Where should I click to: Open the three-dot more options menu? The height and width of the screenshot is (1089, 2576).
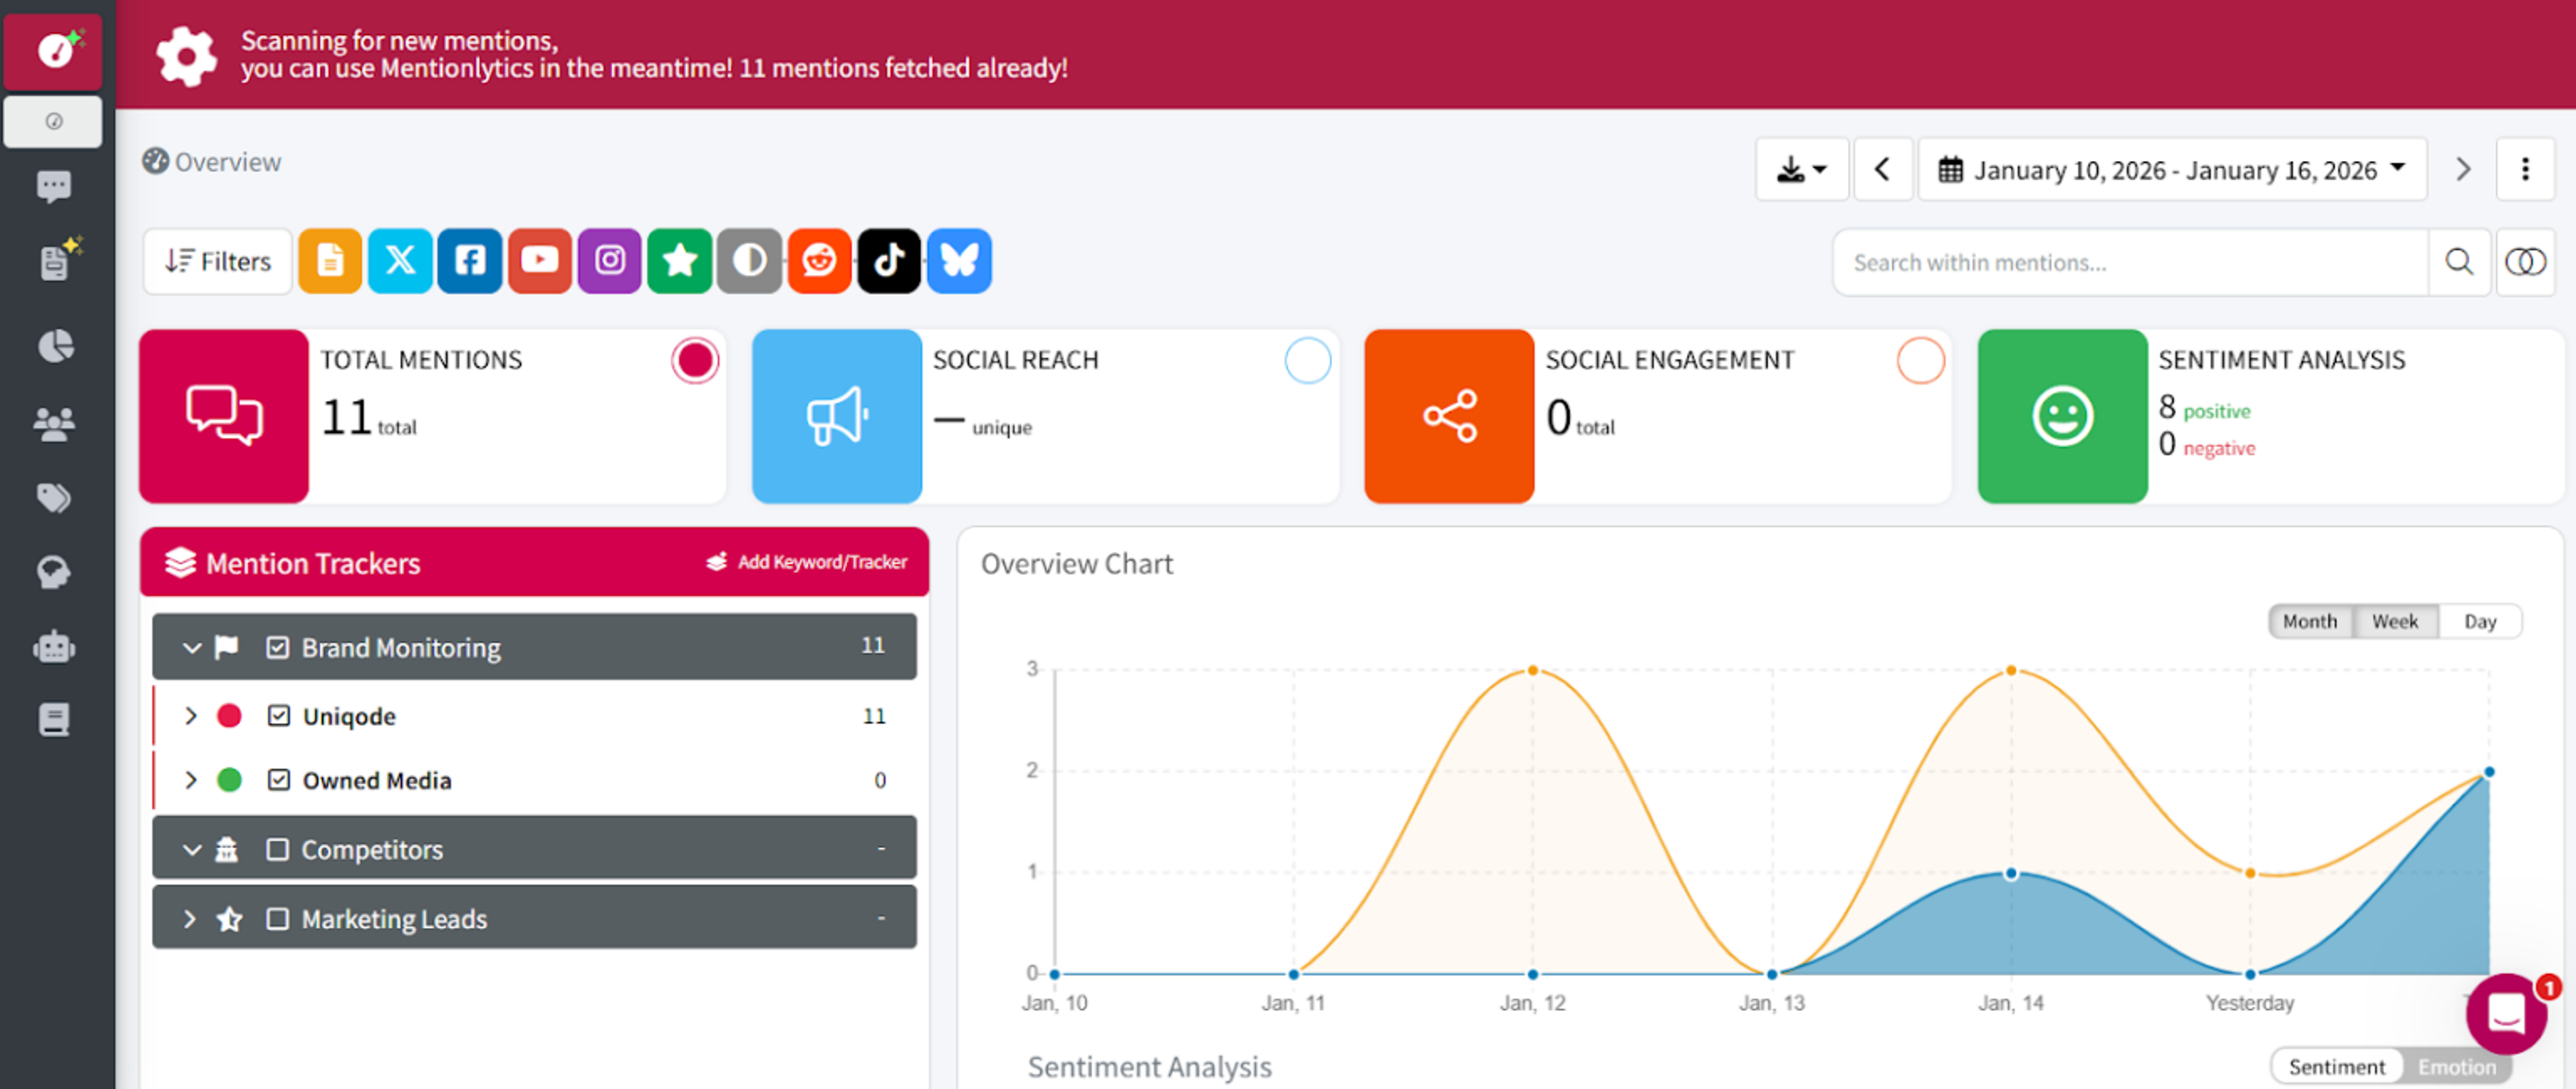pyautogui.click(x=2525, y=169)
